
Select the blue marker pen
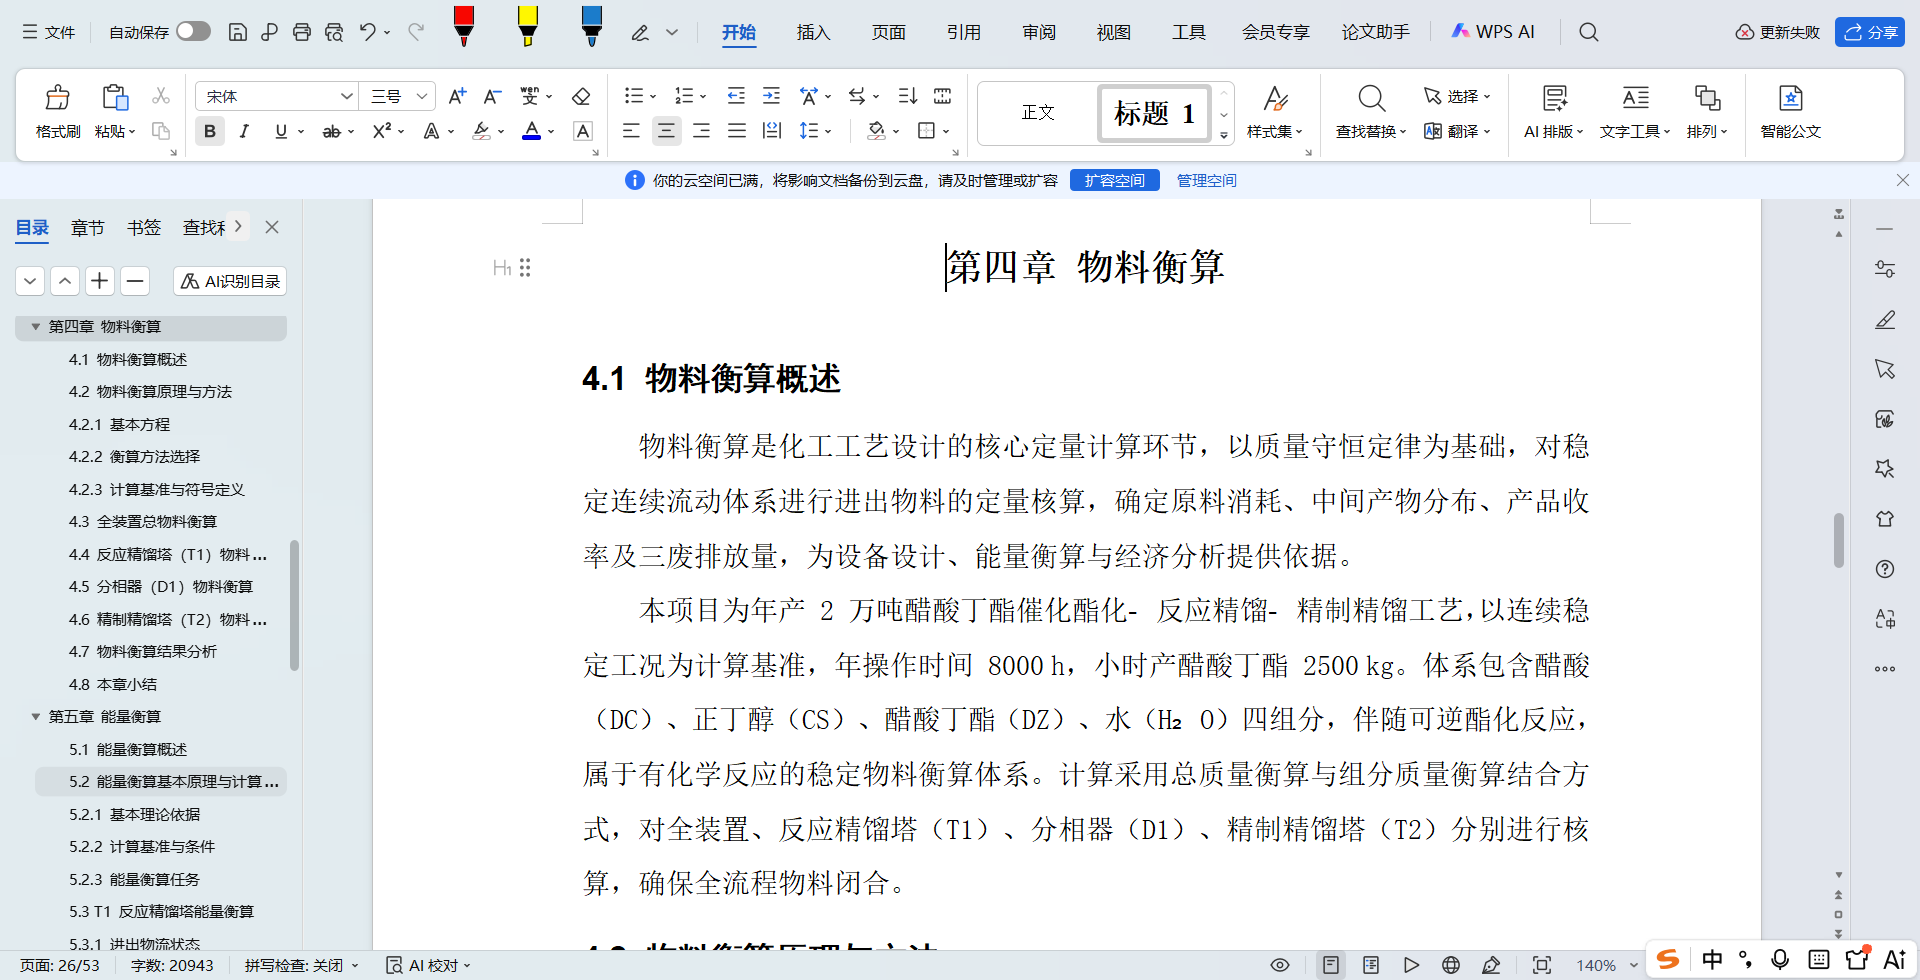(x=591, y=26)
